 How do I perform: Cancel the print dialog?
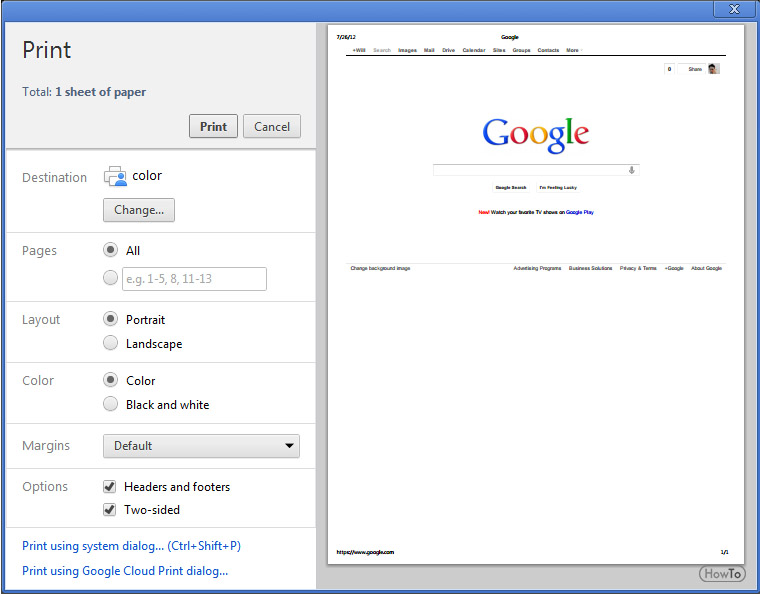coord(272,126)
